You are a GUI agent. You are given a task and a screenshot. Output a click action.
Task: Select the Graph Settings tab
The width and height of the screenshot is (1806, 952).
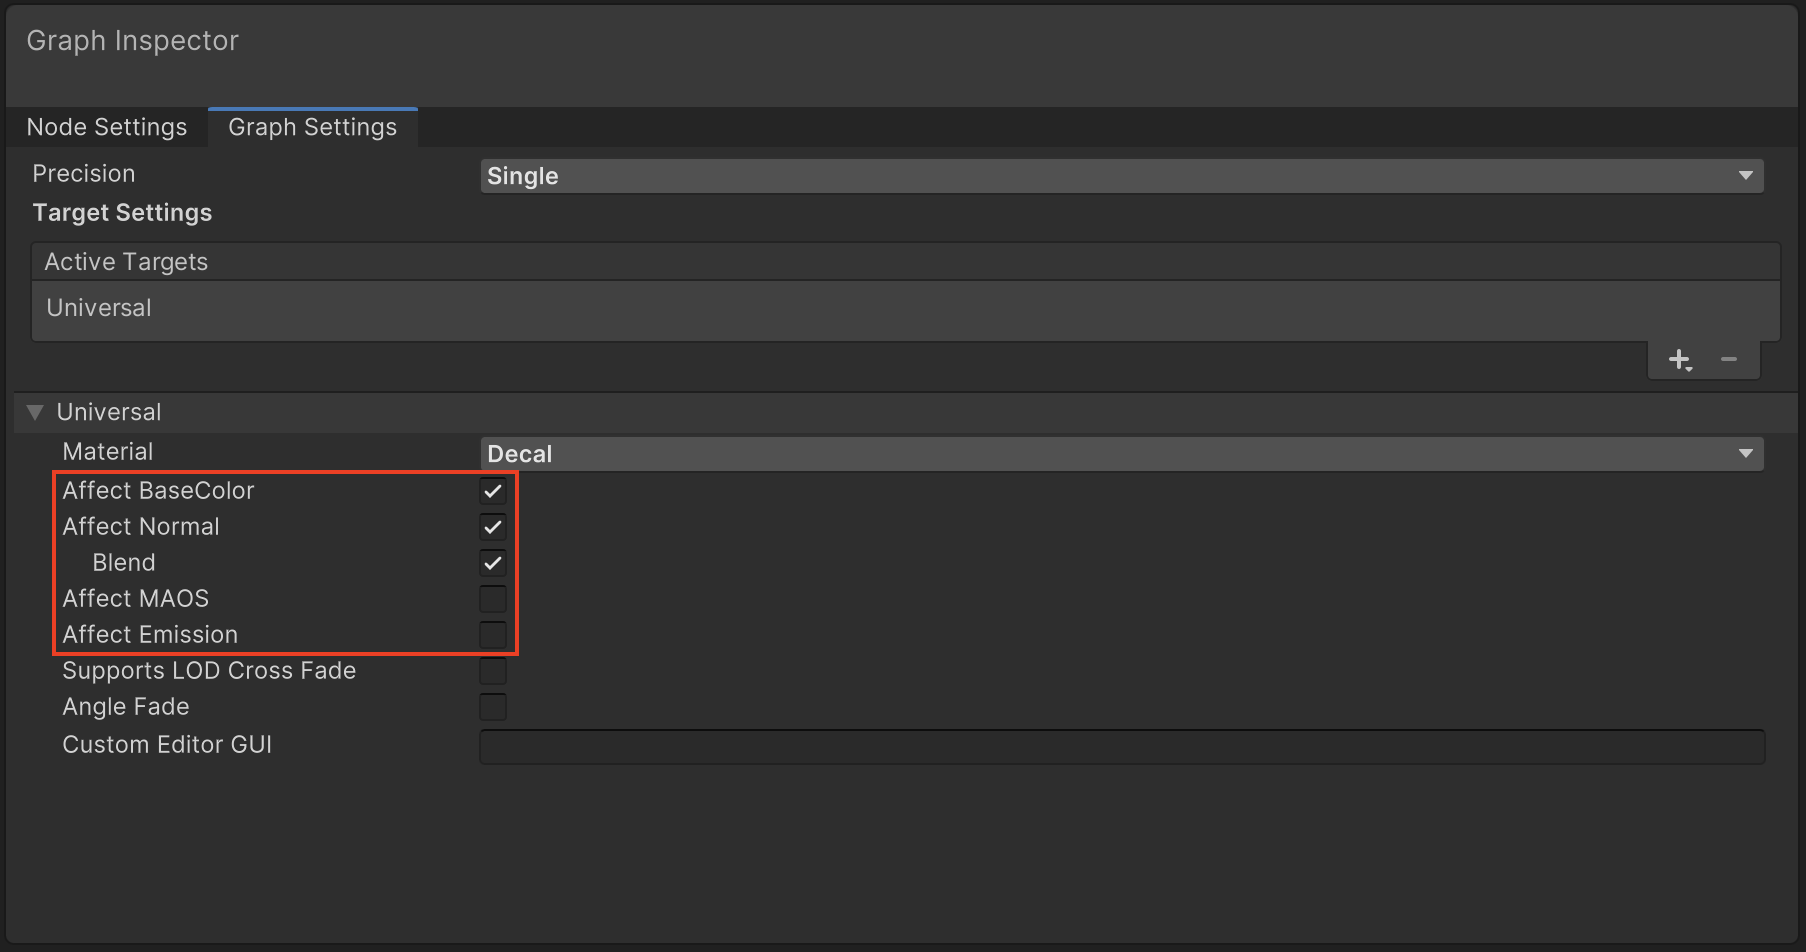312,127
